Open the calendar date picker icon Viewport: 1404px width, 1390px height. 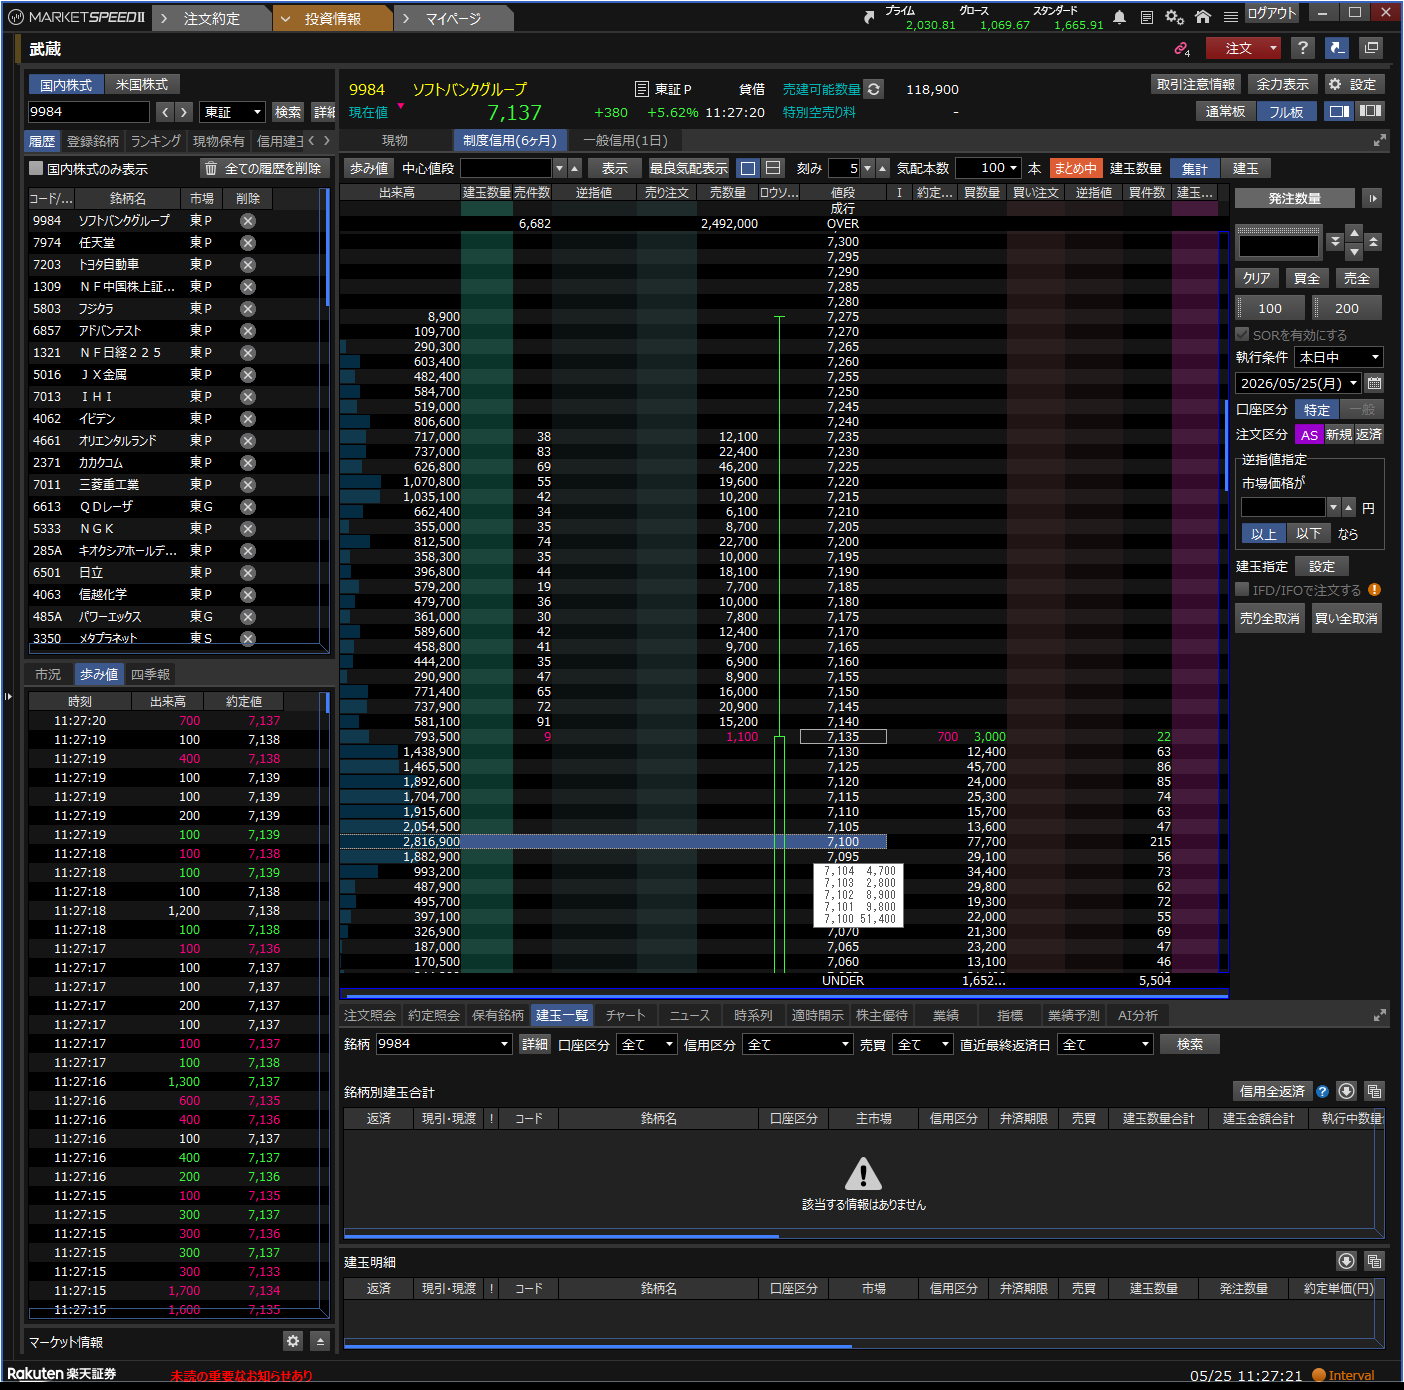pyautogui.click(x=1374, y=383)
